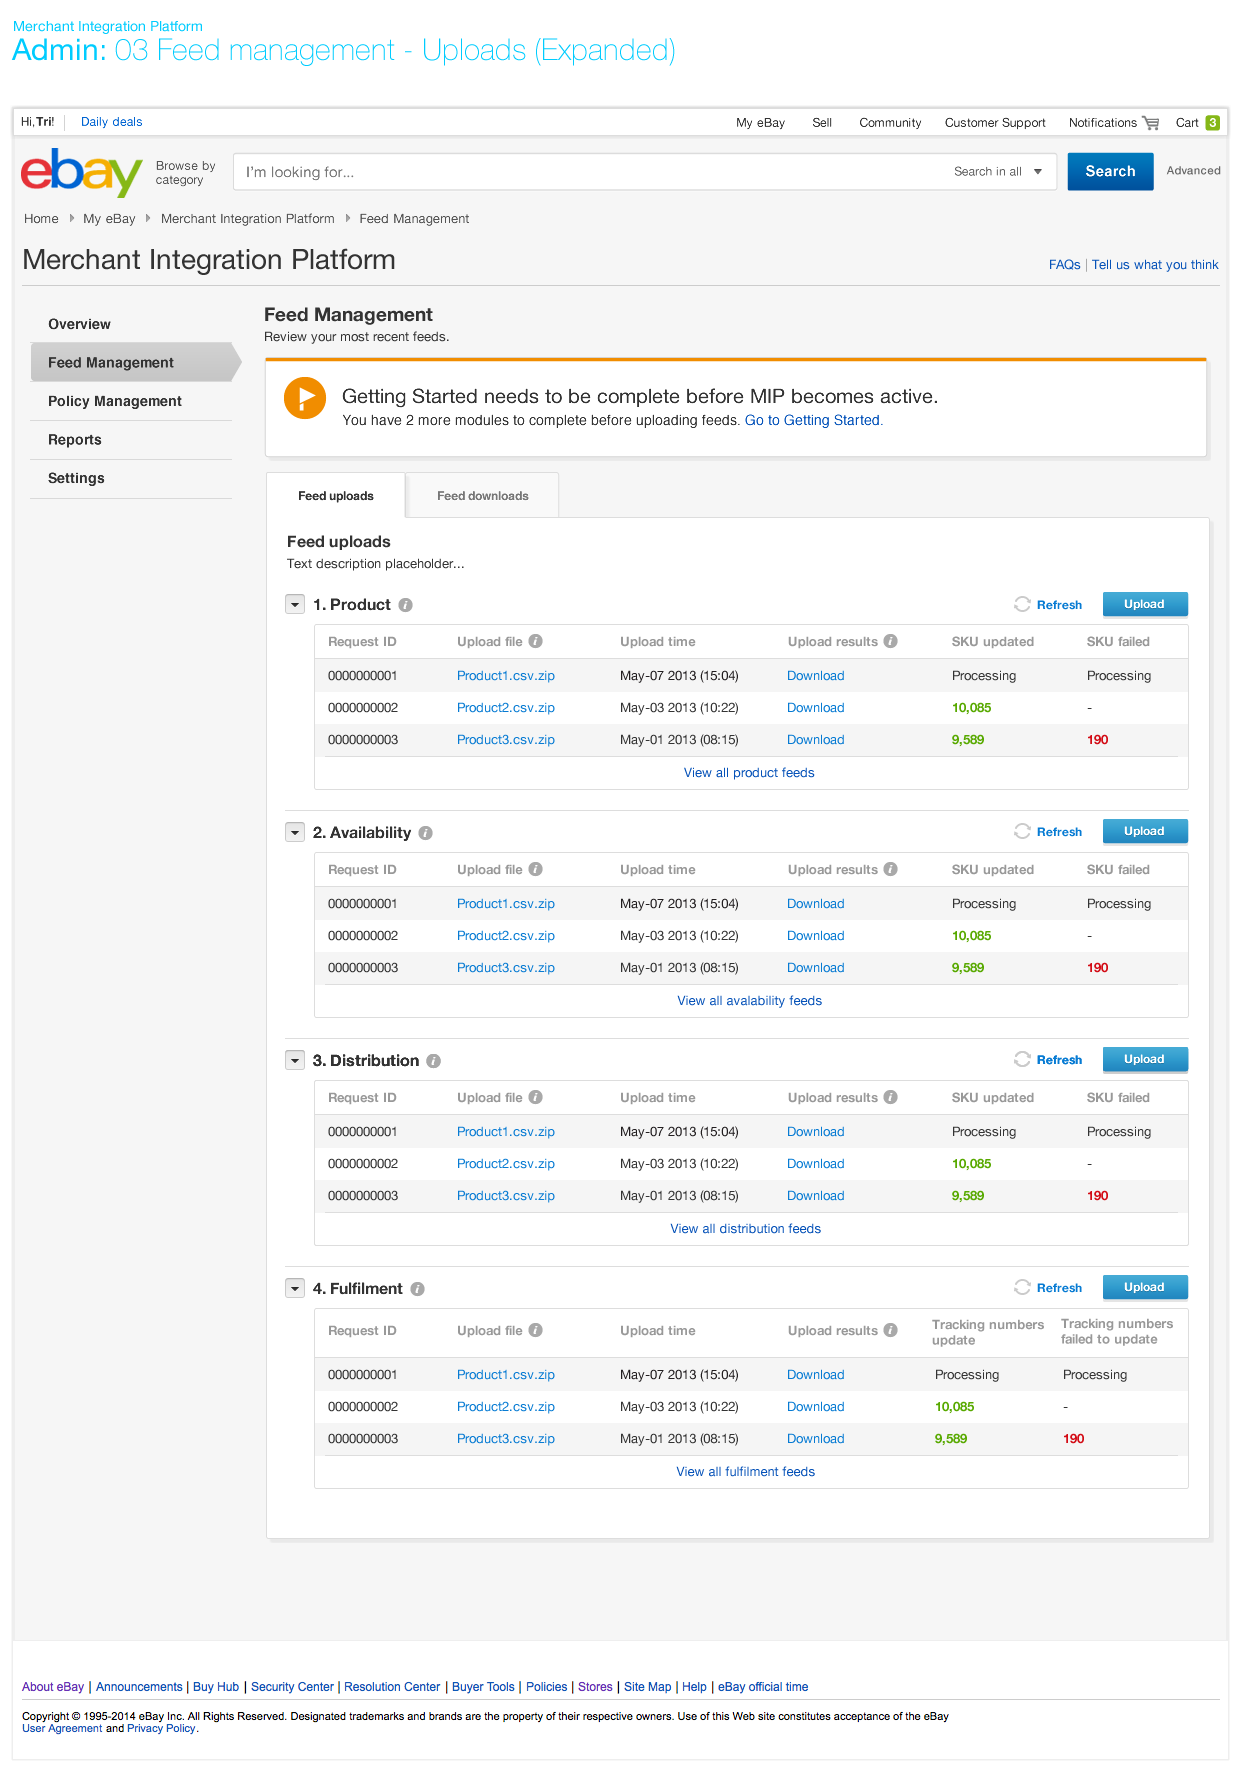Viewport: 1240px width, 1771px height.
Task: Click Upload button for Distribution feeds
Action: [x=1145, y=1059]
